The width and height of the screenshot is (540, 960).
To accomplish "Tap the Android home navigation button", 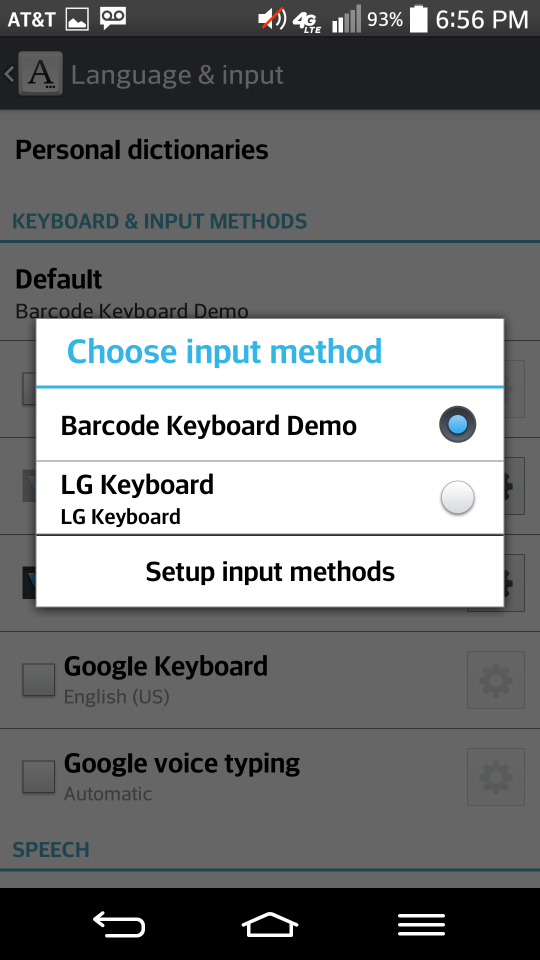I will (x=270, y=924).
